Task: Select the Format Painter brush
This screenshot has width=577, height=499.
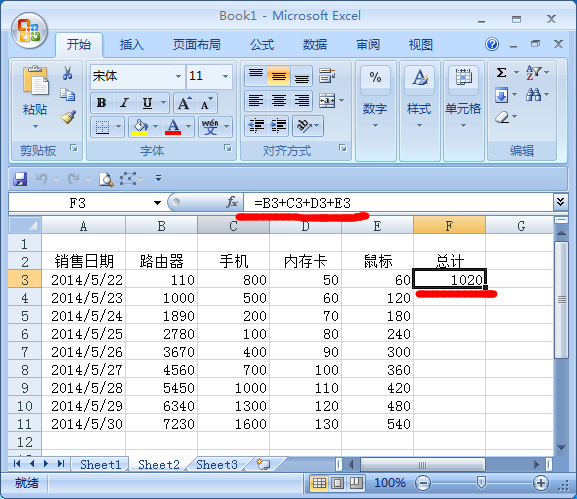Action: [x=68, y=117]
